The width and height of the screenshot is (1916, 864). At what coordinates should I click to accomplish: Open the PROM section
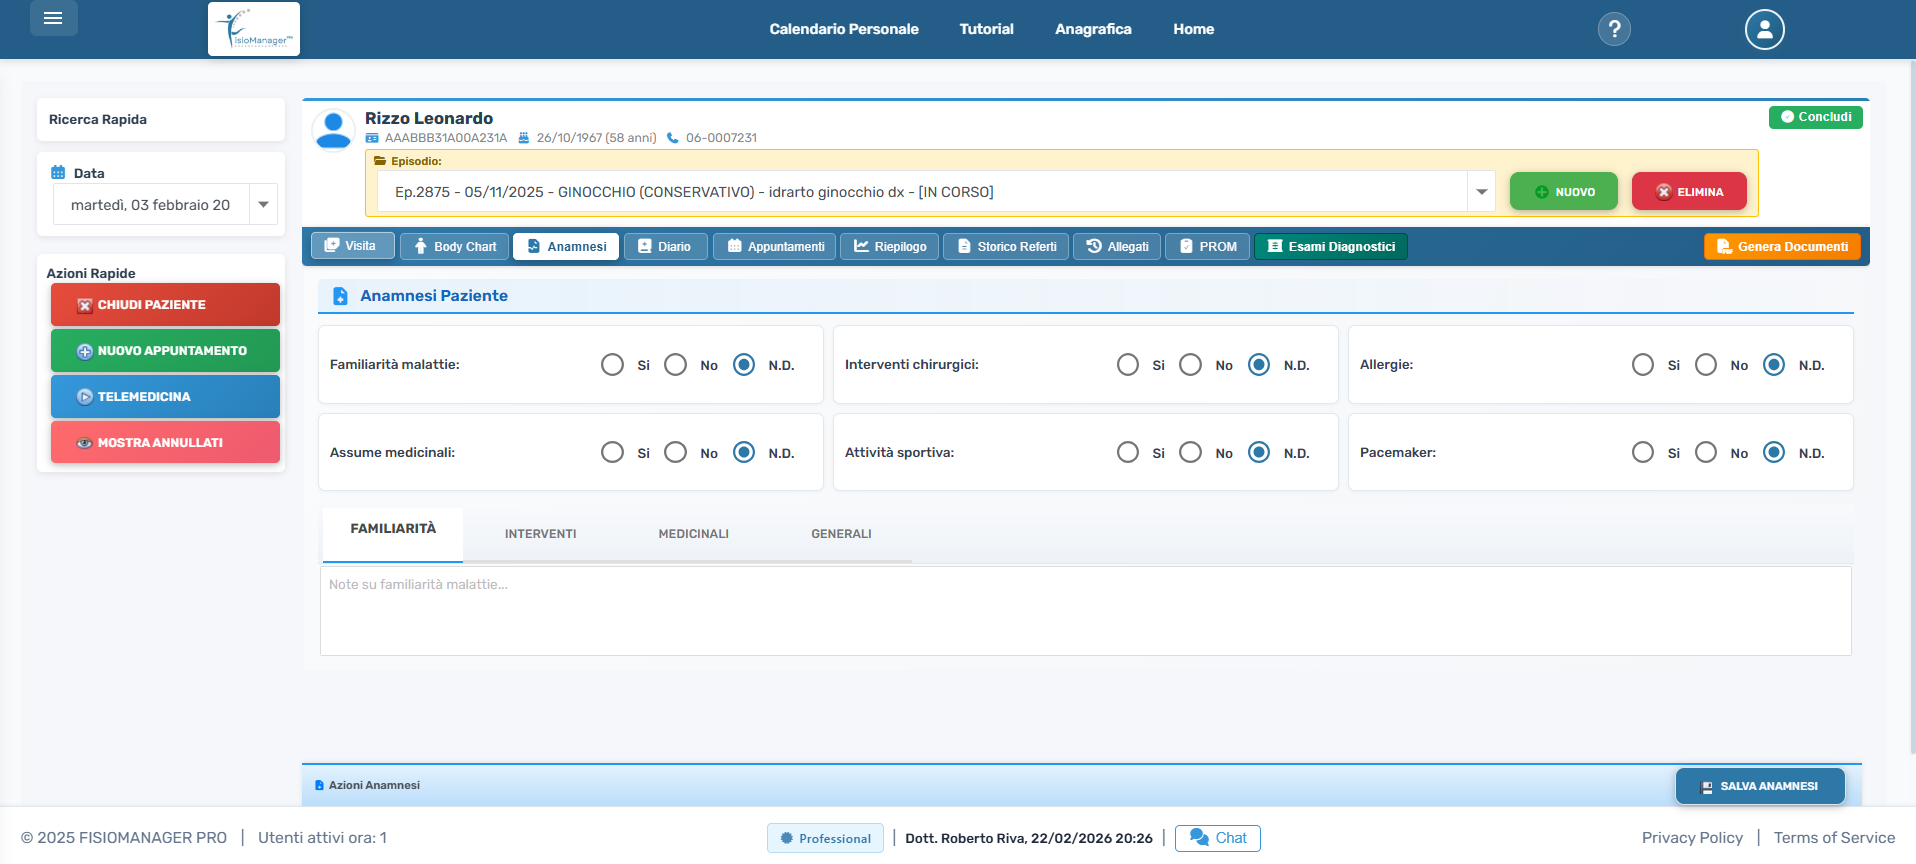coord(1207,246)
